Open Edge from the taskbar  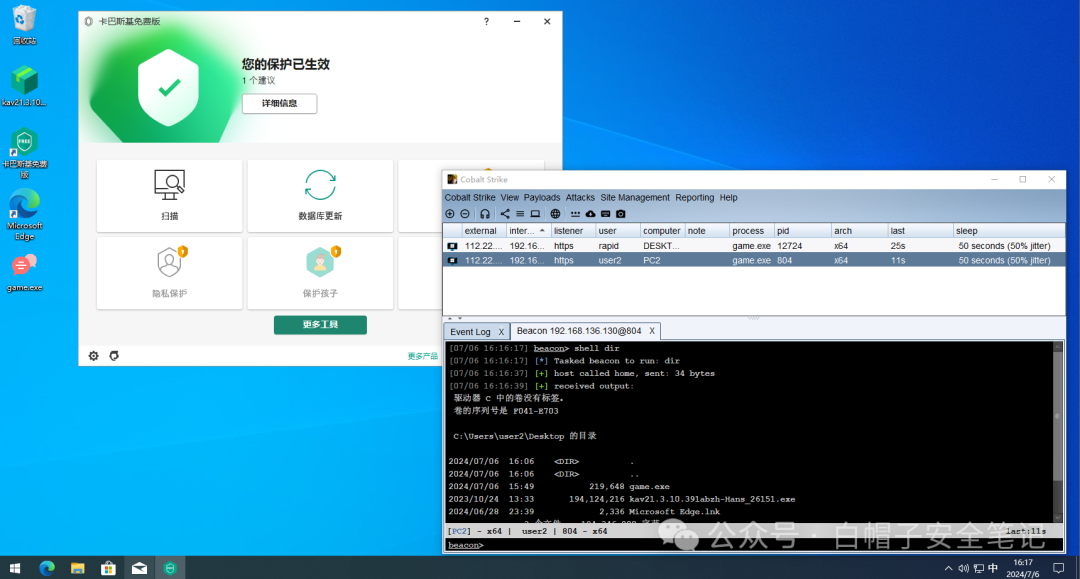click(x=47, y=568)
